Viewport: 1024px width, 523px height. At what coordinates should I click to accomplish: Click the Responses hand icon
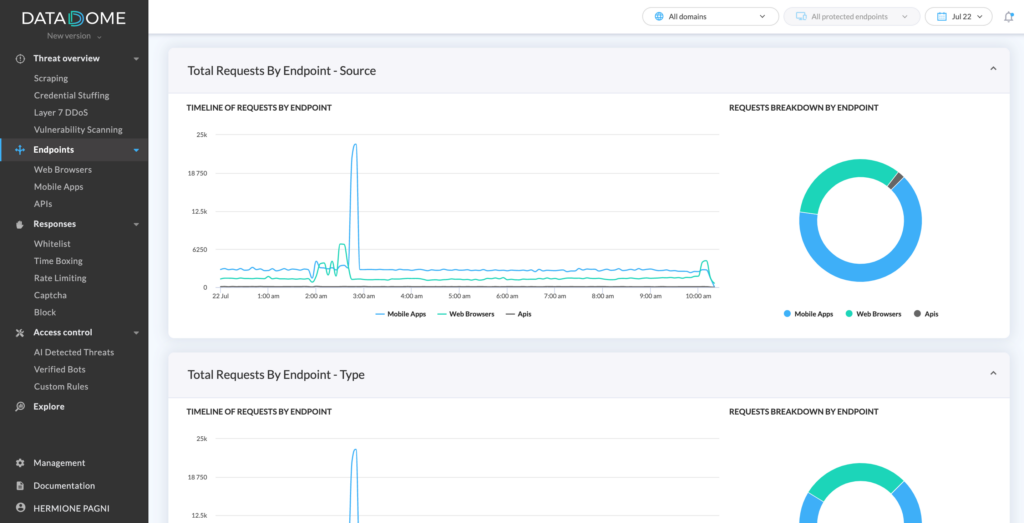click(x=20, y=224)
